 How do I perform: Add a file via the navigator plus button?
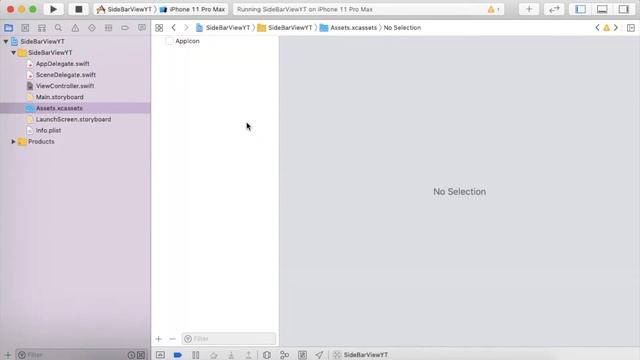click(7, 355)
